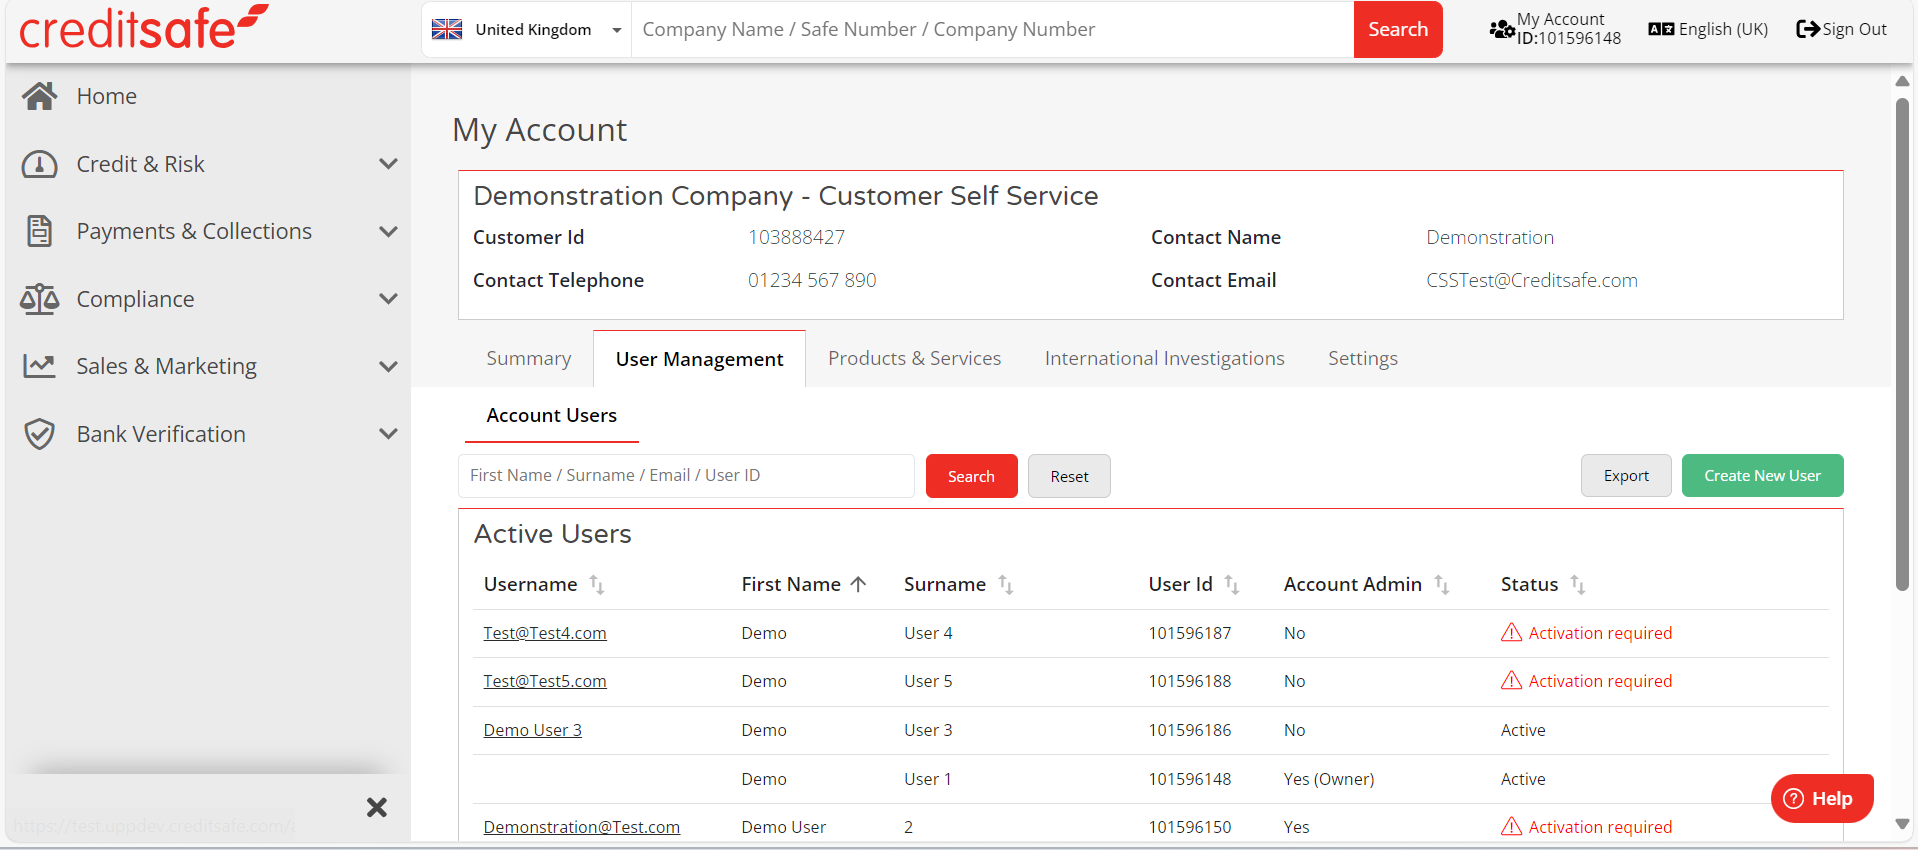Expand the Payments & Collections chevron
Viewport: 1918px width, 850px height.
(388, 231)
